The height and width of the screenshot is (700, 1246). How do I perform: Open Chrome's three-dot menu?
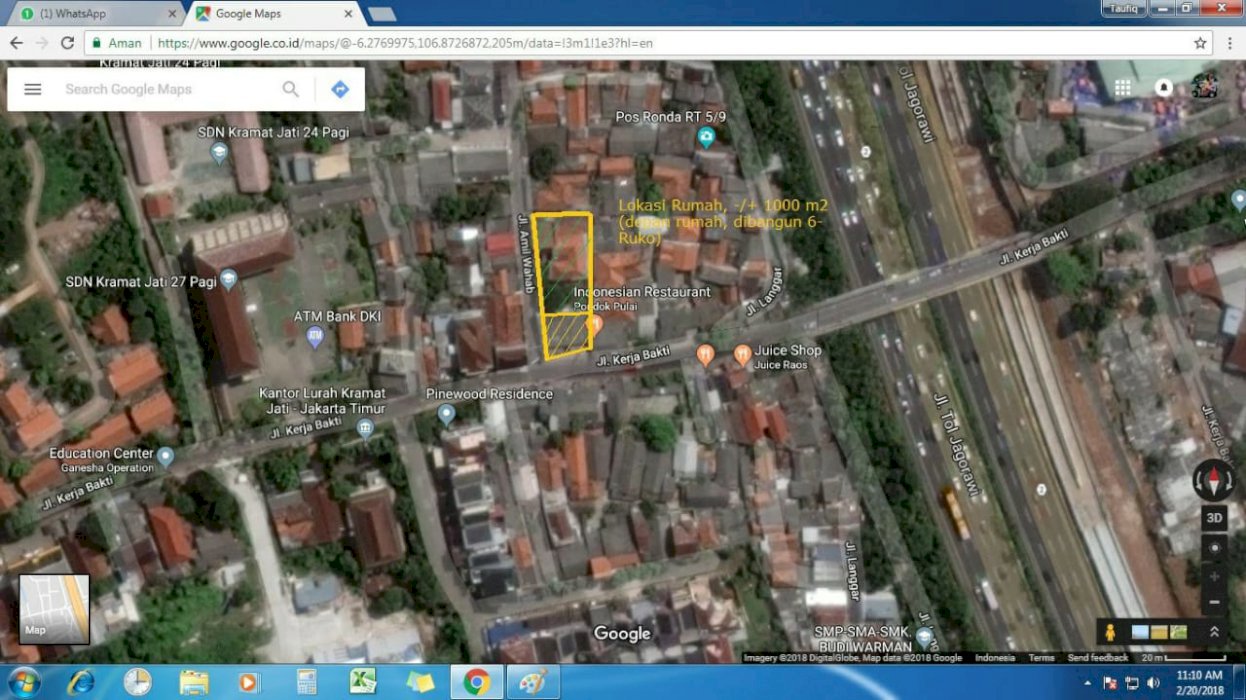coord(1230,43)
